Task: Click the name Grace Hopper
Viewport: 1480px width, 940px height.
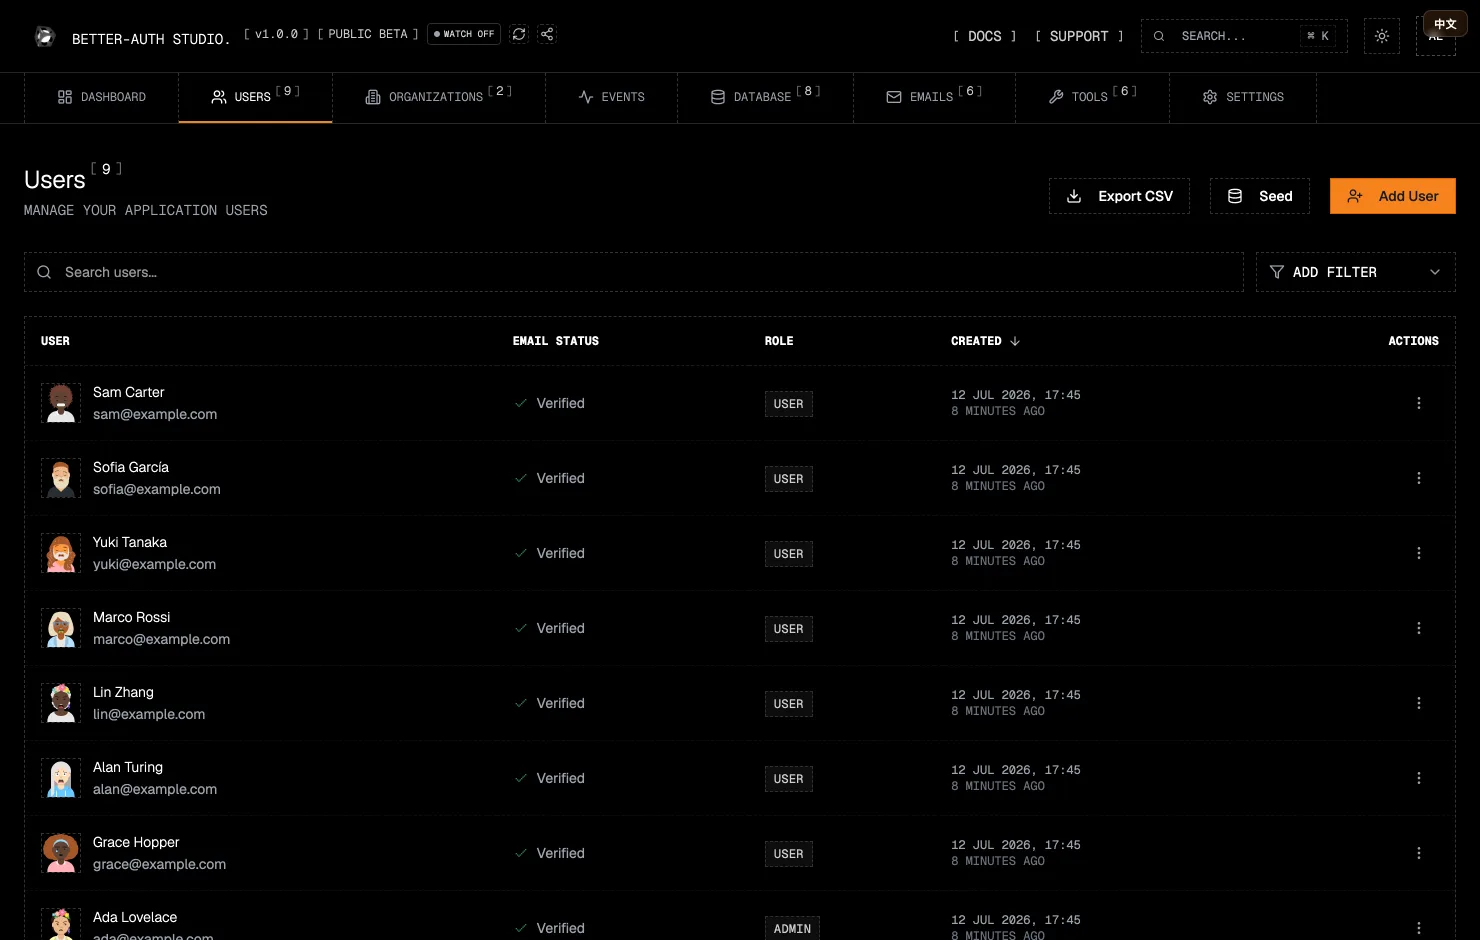Action: 136,842
